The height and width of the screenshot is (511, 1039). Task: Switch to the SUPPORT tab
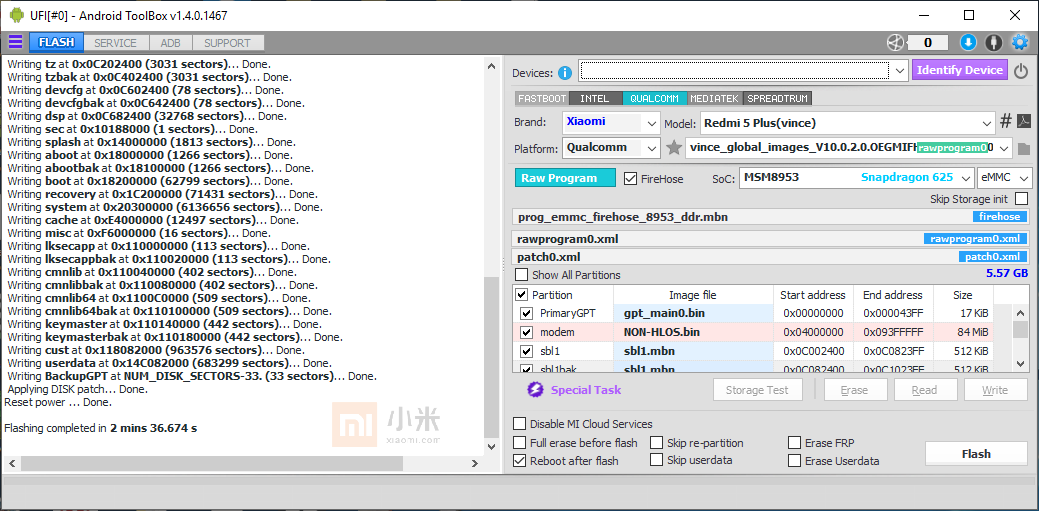(227, 42)
